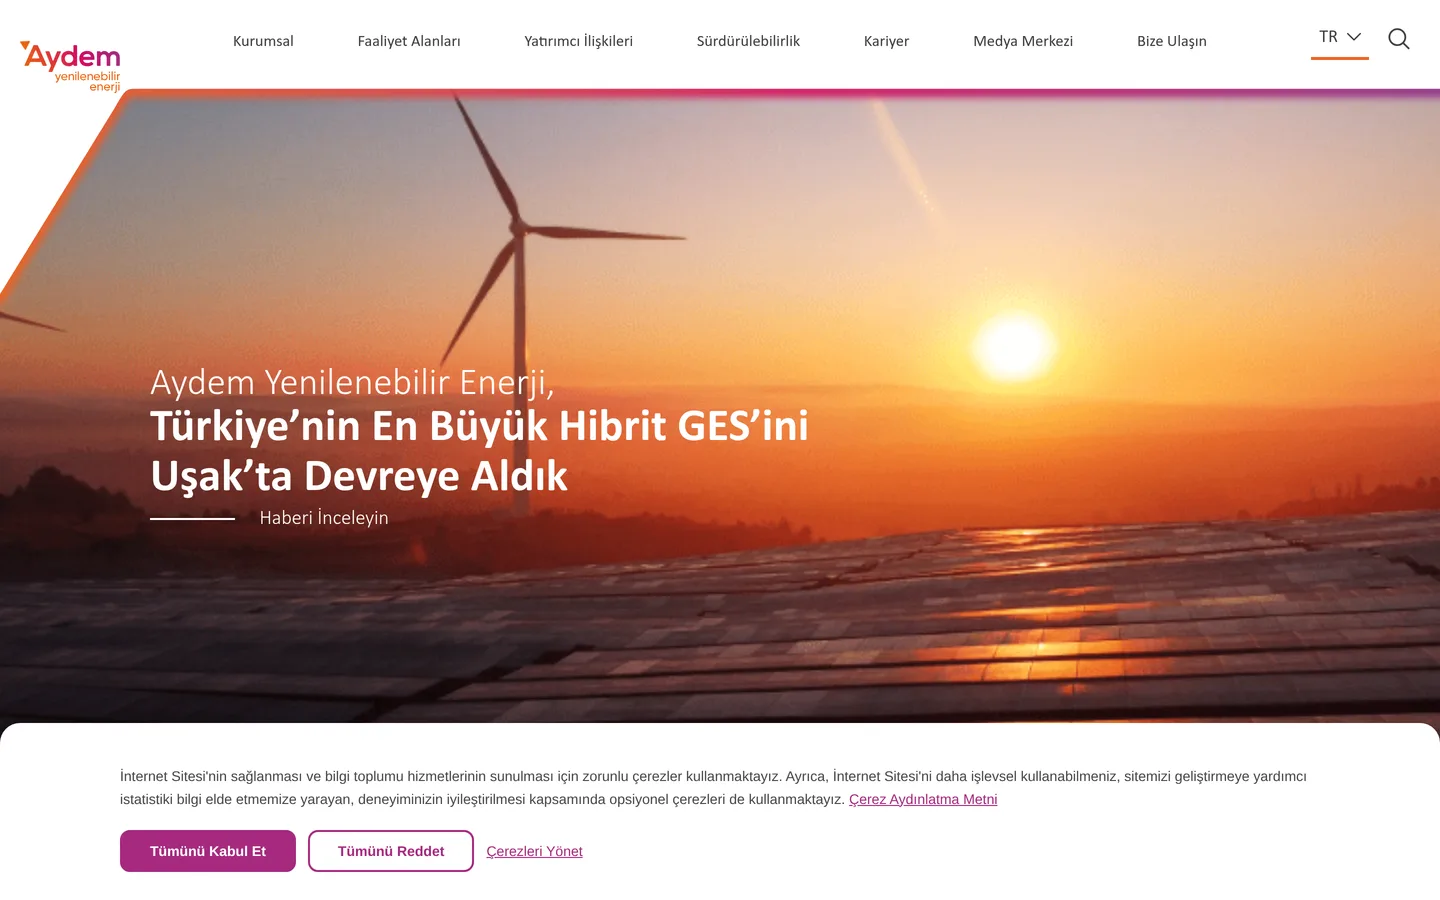
Task: Click the Aydem Yenilenebilir Enerji logo
Action: point(70,66)
